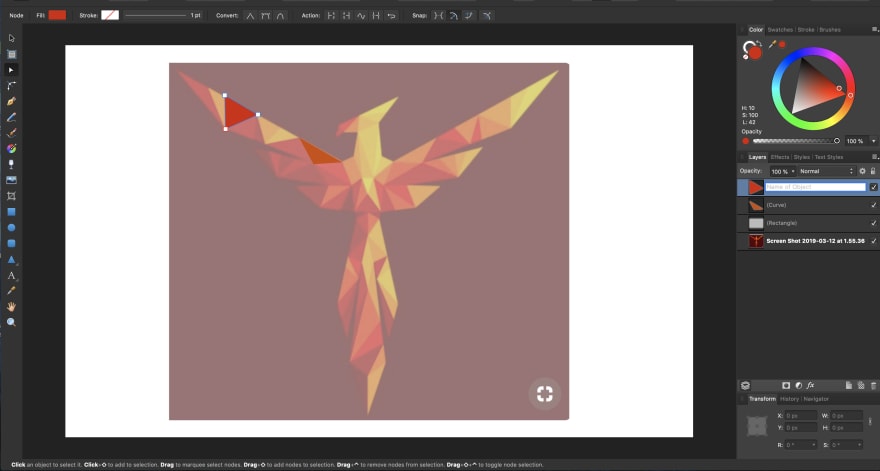Click the Stroke swatch in toolbar
This screenshot has width=880, height=471.
tap(110, 15)
